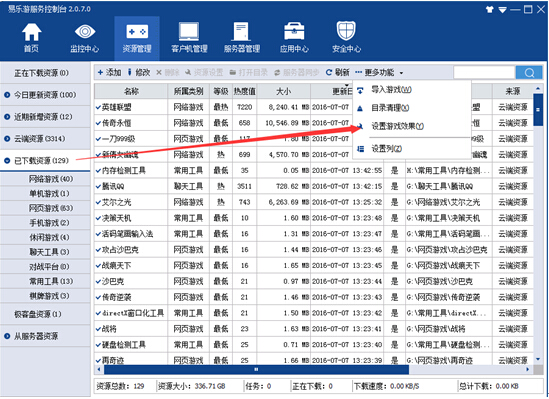Choose 导入游戏 from the menu
This screenshot has width=549, height=399.
coord(412,90)
